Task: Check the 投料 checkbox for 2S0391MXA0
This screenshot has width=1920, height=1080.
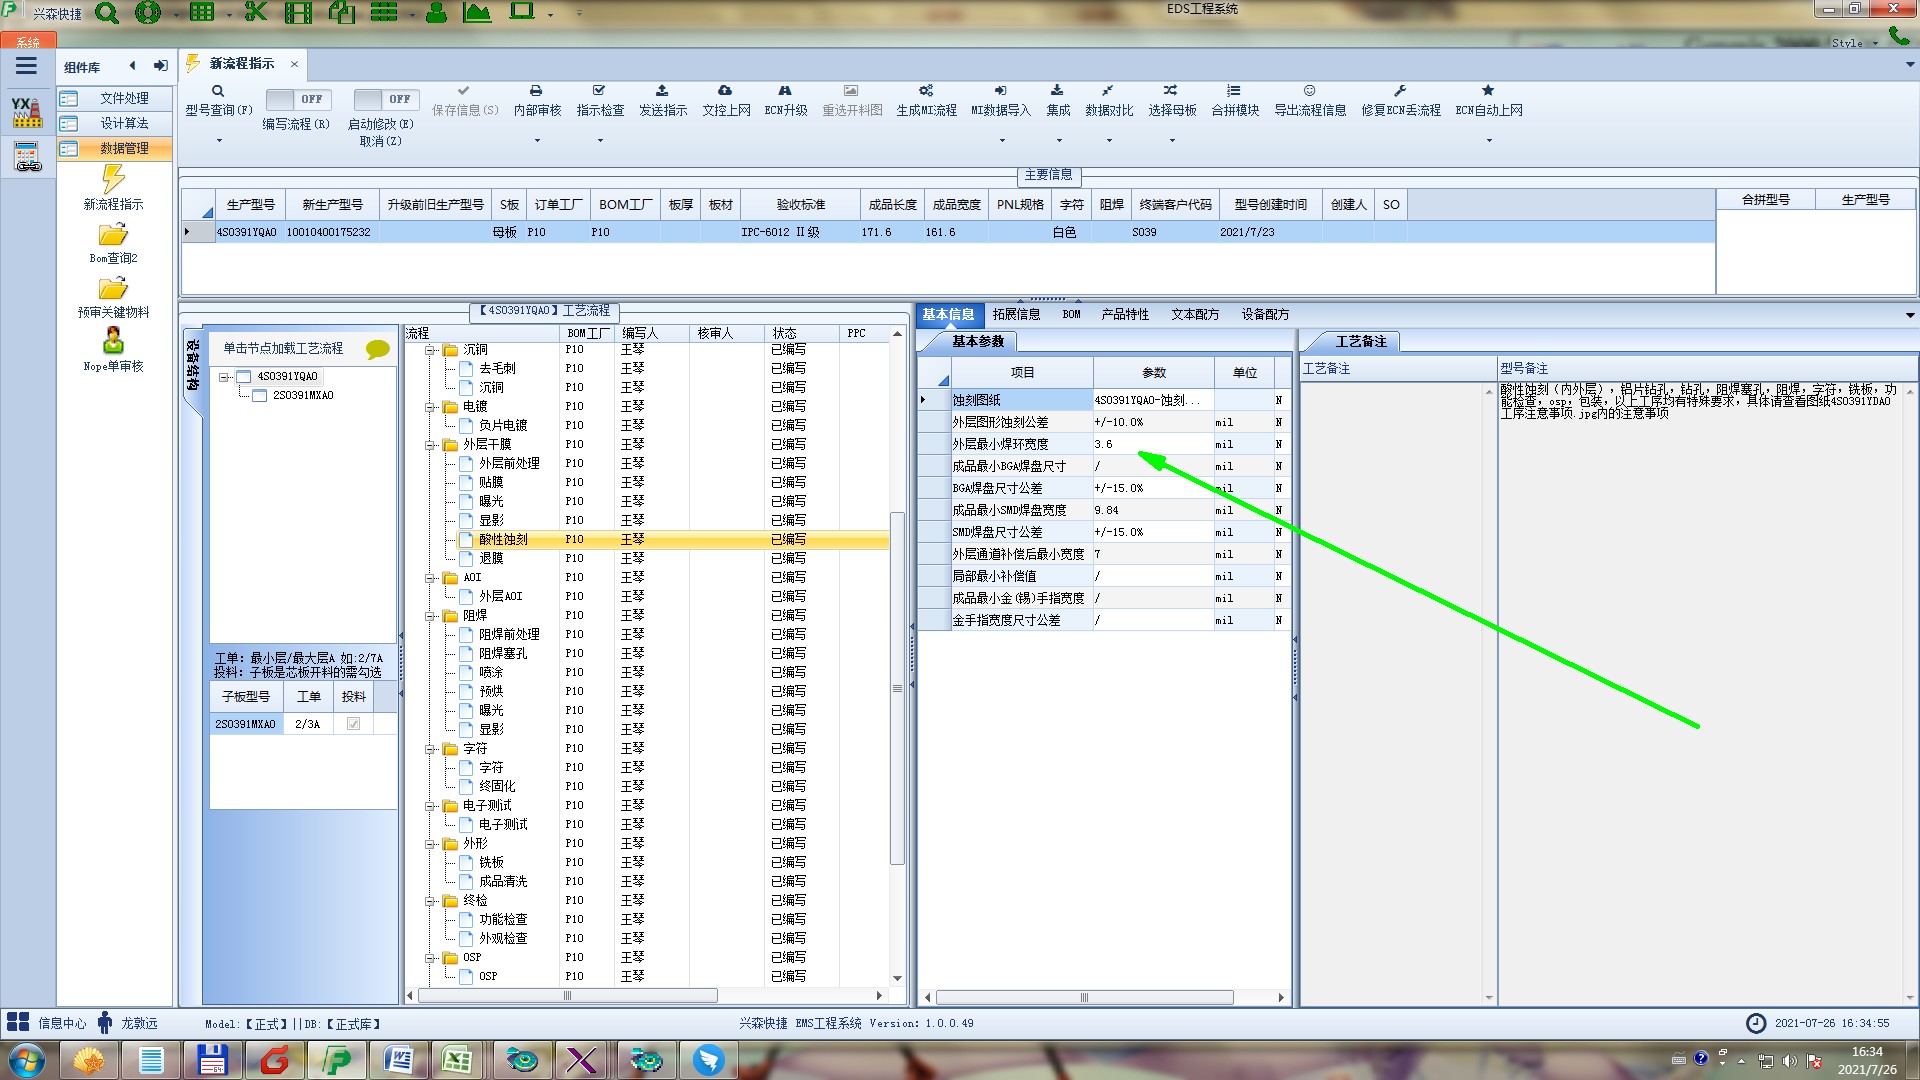Action: (x=353, y=724)
